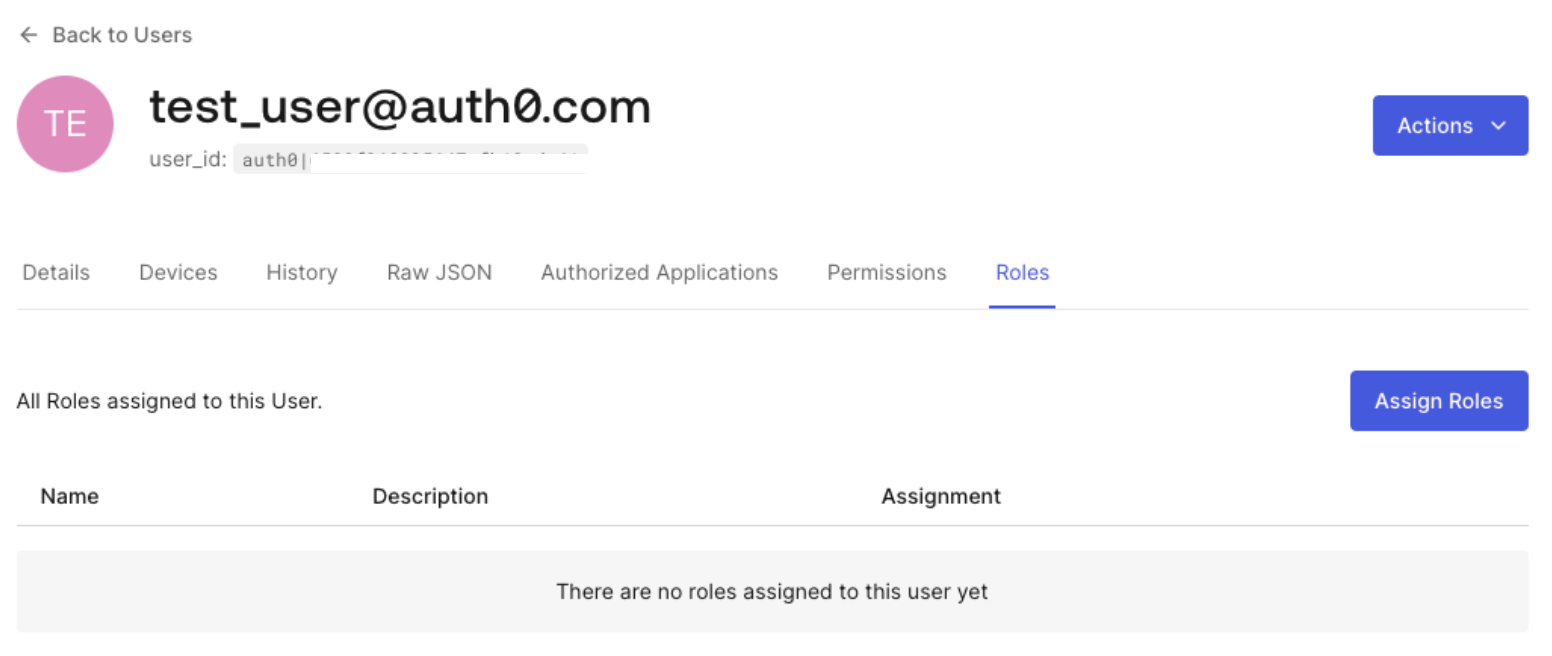This screenshot has width=1552, height=656.
Task: Open the Devices tab
Action: 177,272
